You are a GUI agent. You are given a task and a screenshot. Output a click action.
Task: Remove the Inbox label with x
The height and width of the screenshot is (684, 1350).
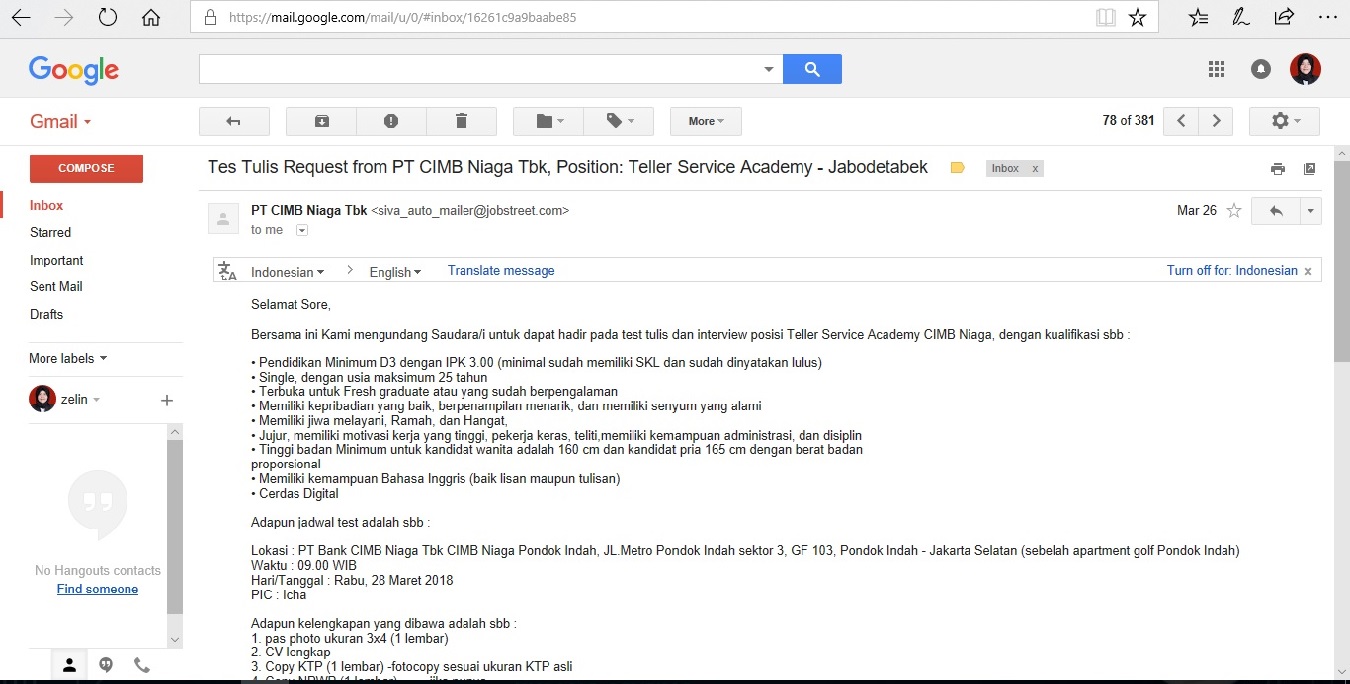click(x=1036, y=169)
